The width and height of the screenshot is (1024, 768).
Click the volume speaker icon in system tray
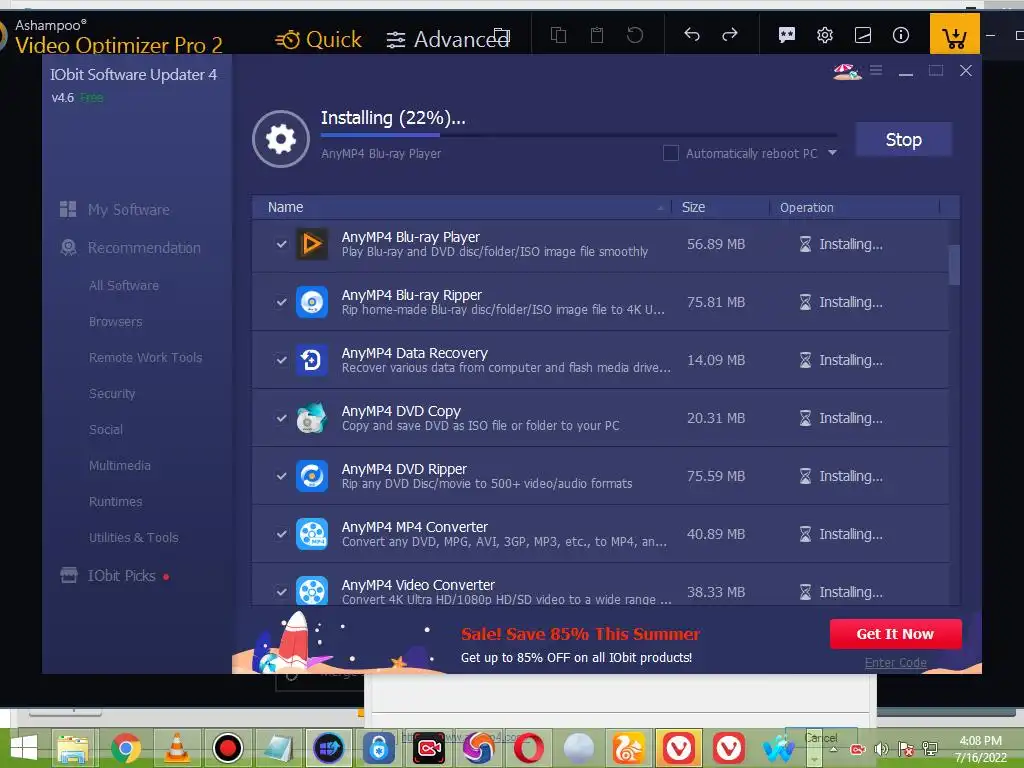882,749
